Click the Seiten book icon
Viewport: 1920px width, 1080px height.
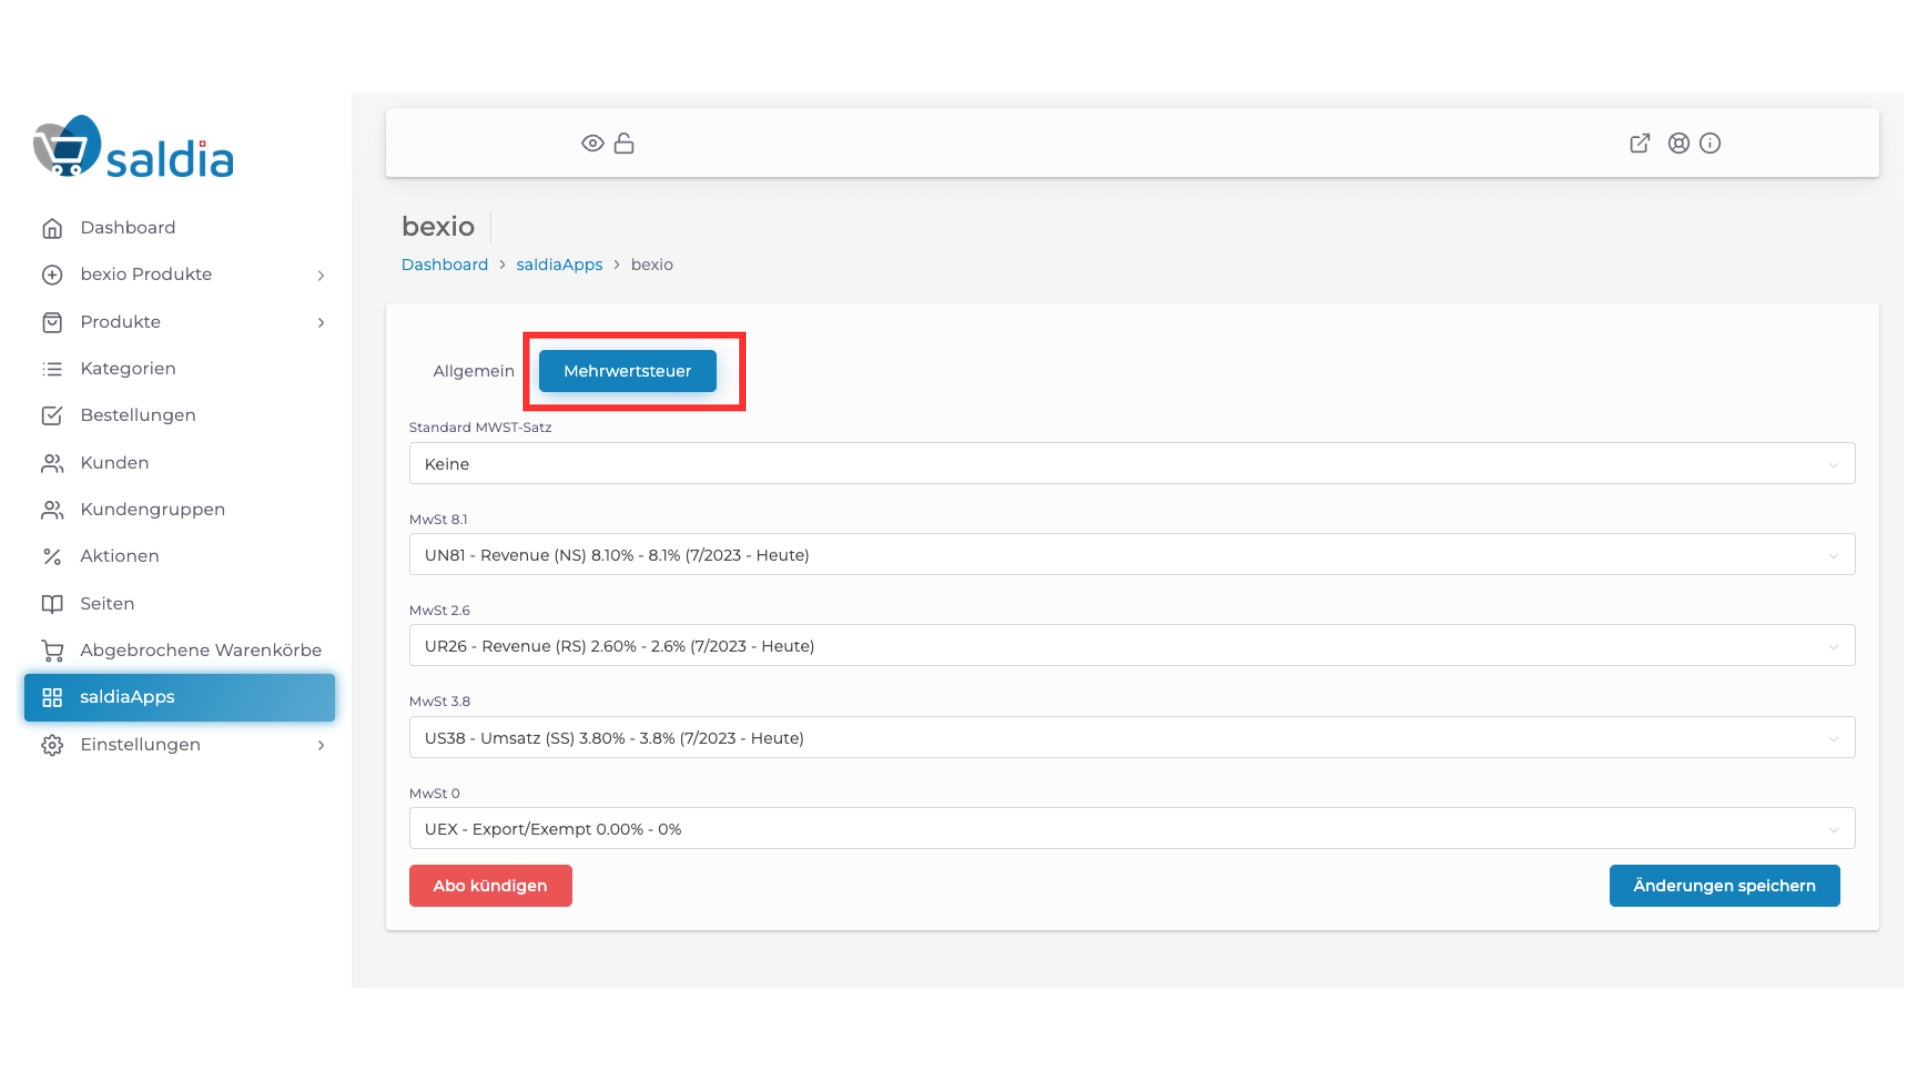point(52,604)
